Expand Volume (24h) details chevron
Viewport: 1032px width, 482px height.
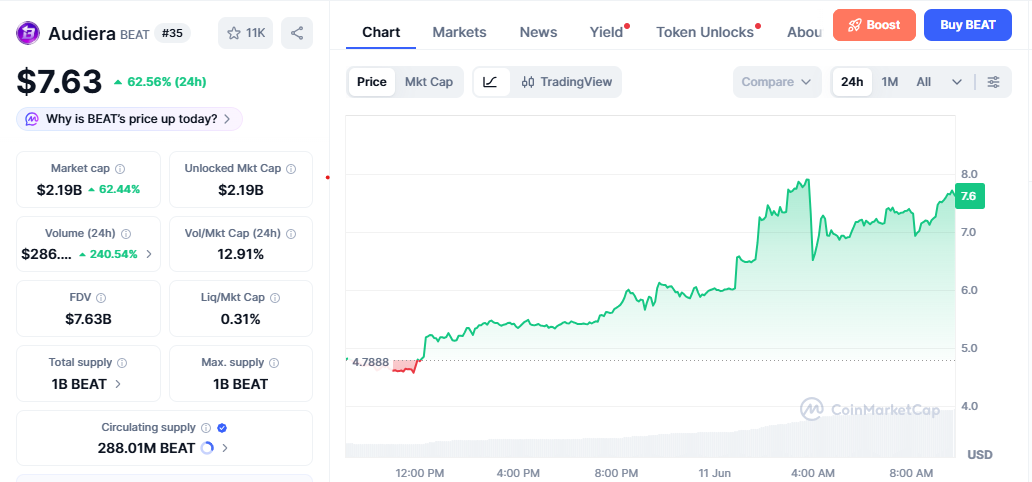point(149,254)
